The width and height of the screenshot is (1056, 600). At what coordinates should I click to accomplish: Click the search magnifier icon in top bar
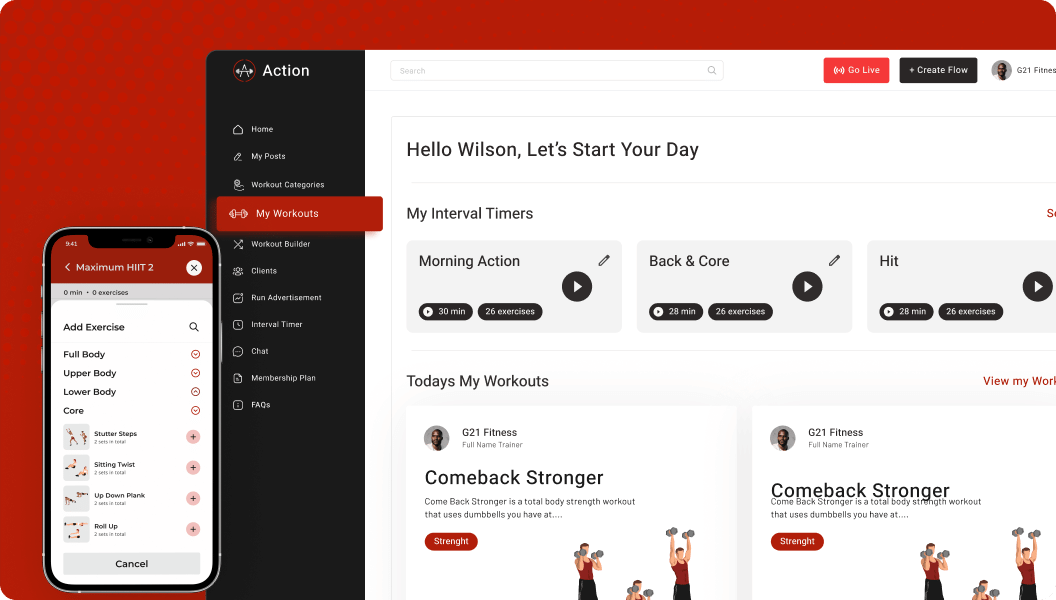[x=711, y=71]
